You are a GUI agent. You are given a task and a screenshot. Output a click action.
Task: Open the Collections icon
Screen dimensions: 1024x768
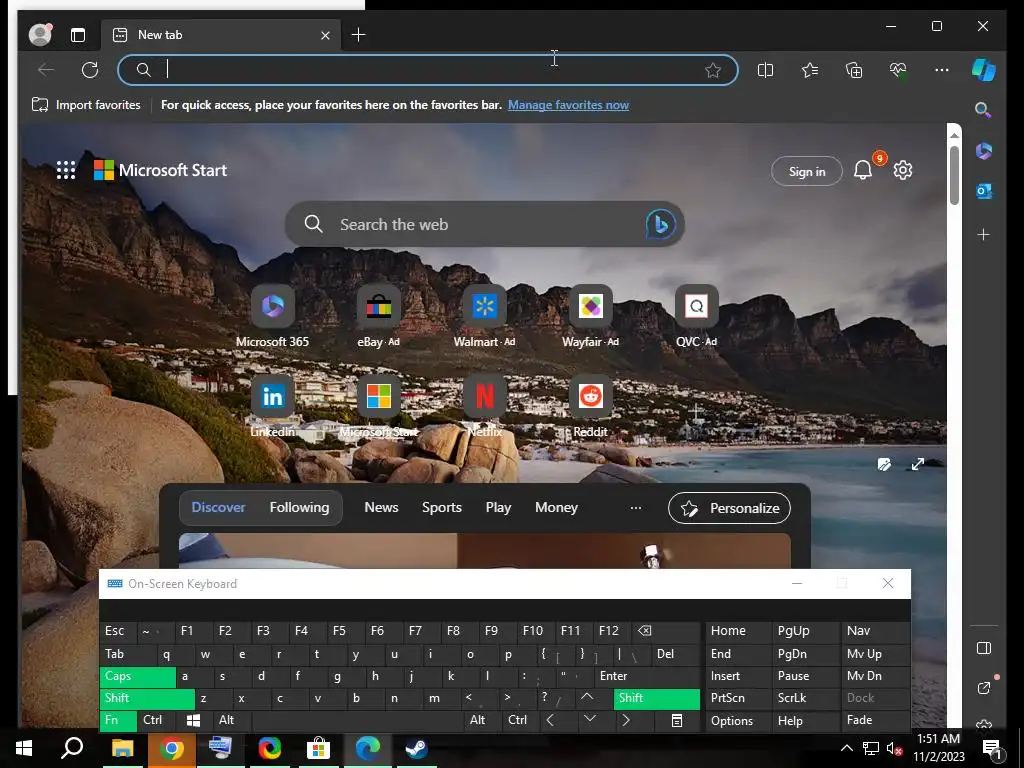(854, 70)
